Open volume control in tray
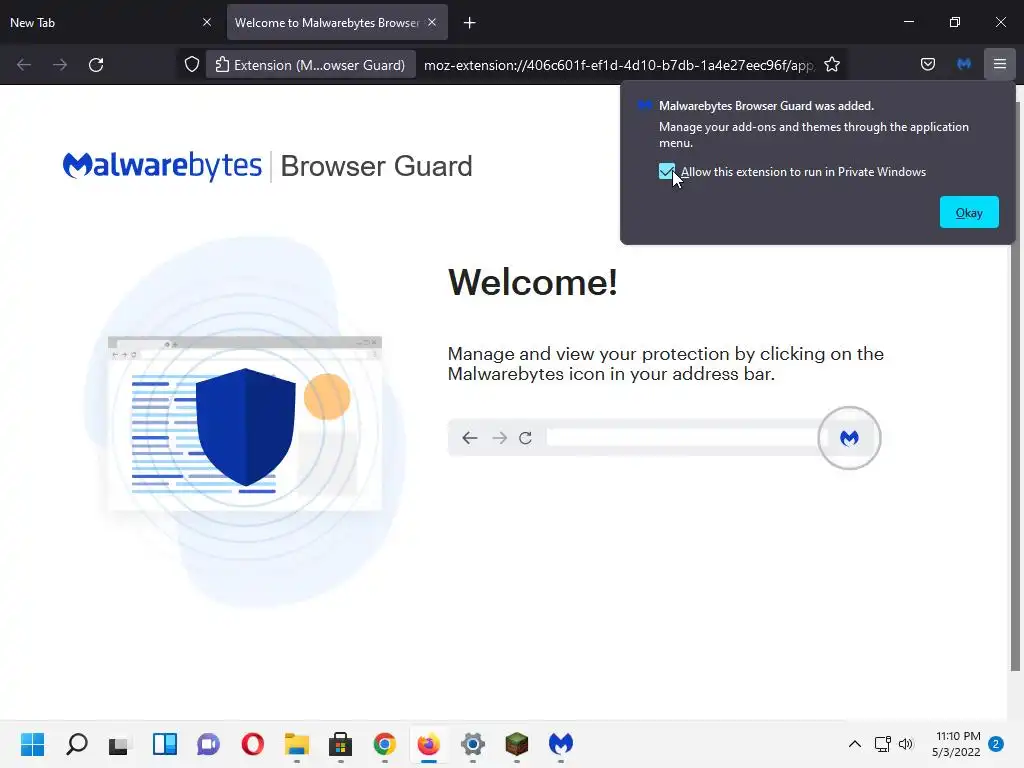The image size is (1024, 768). 906,744
